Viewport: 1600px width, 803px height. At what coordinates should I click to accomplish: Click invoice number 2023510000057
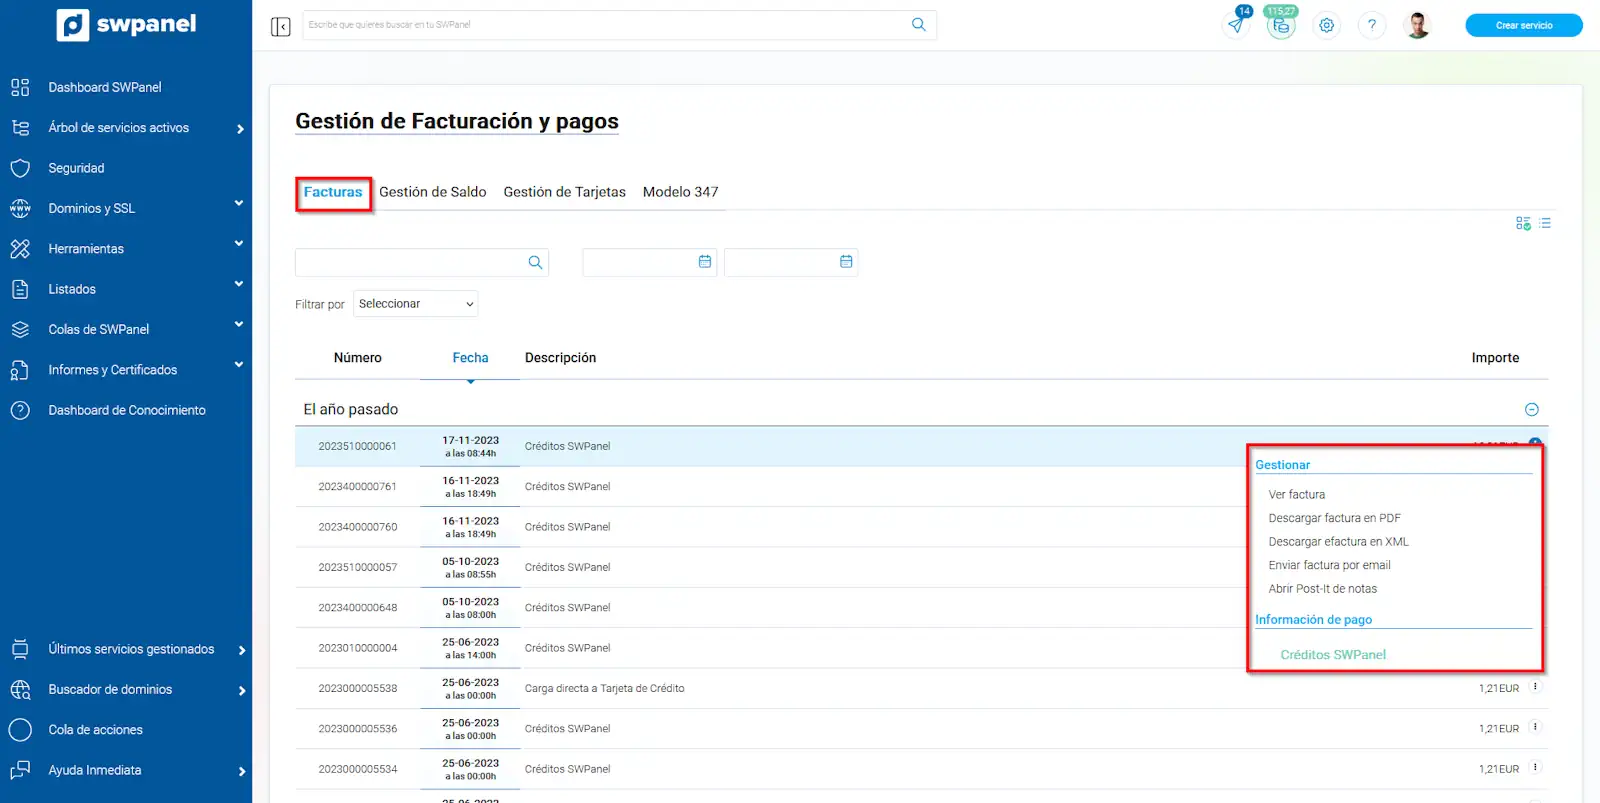coord(358,568)
